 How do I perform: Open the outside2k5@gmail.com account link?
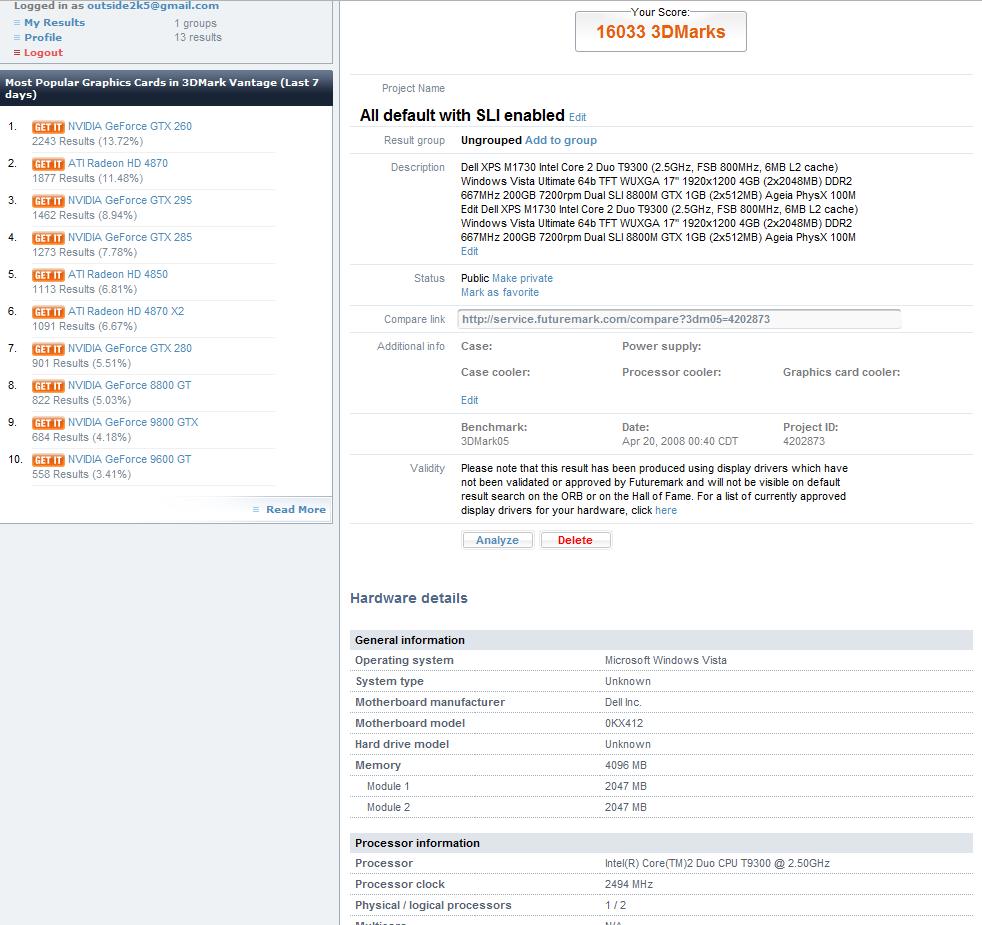153,6
